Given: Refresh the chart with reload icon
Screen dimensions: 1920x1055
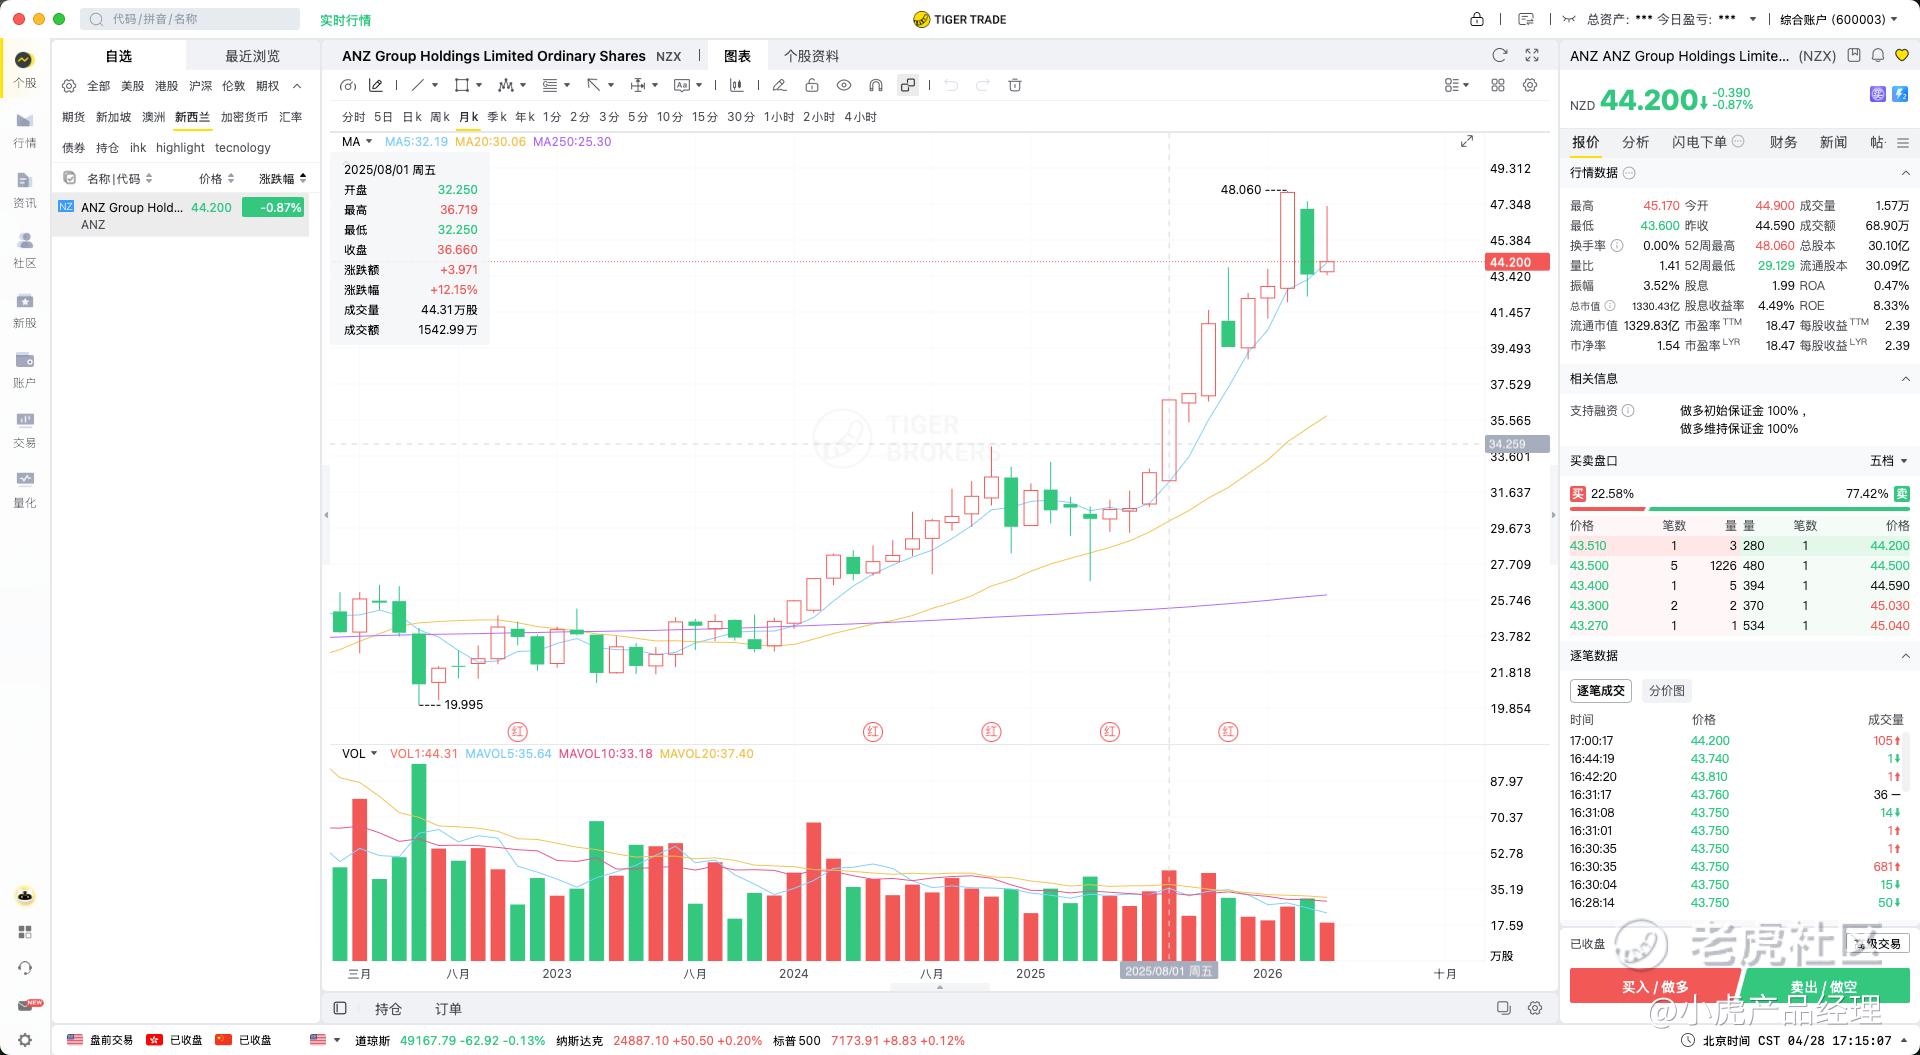Looking at the screenshot, I should tap(1499, 55).
